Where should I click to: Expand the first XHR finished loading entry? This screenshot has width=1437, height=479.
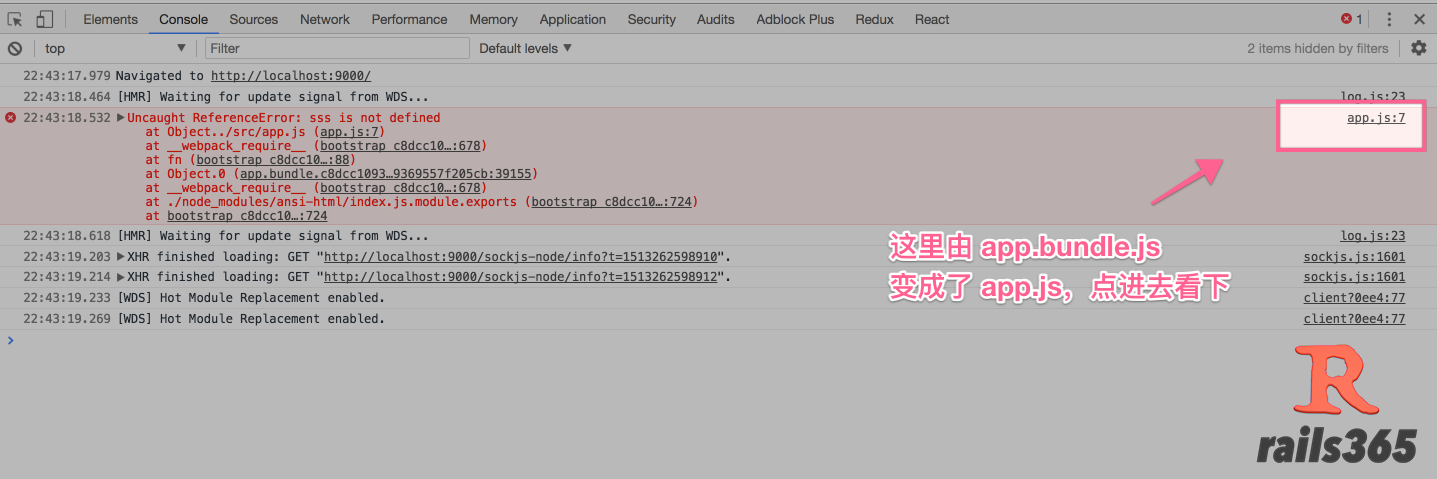tap(121, 257)
